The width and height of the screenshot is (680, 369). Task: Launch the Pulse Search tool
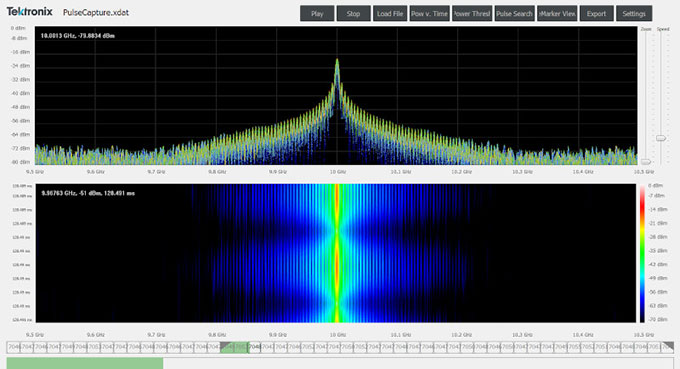(514, 13)
